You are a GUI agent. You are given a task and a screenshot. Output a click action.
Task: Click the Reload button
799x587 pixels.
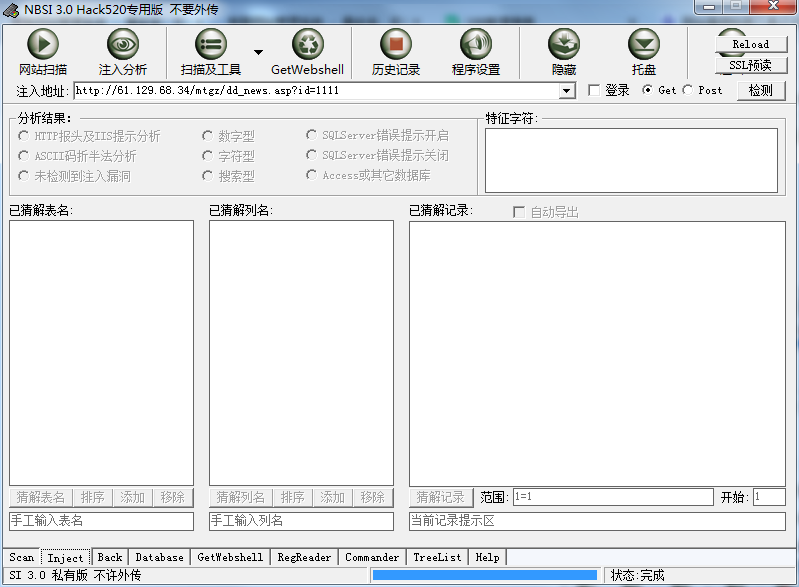pos(750,44)
